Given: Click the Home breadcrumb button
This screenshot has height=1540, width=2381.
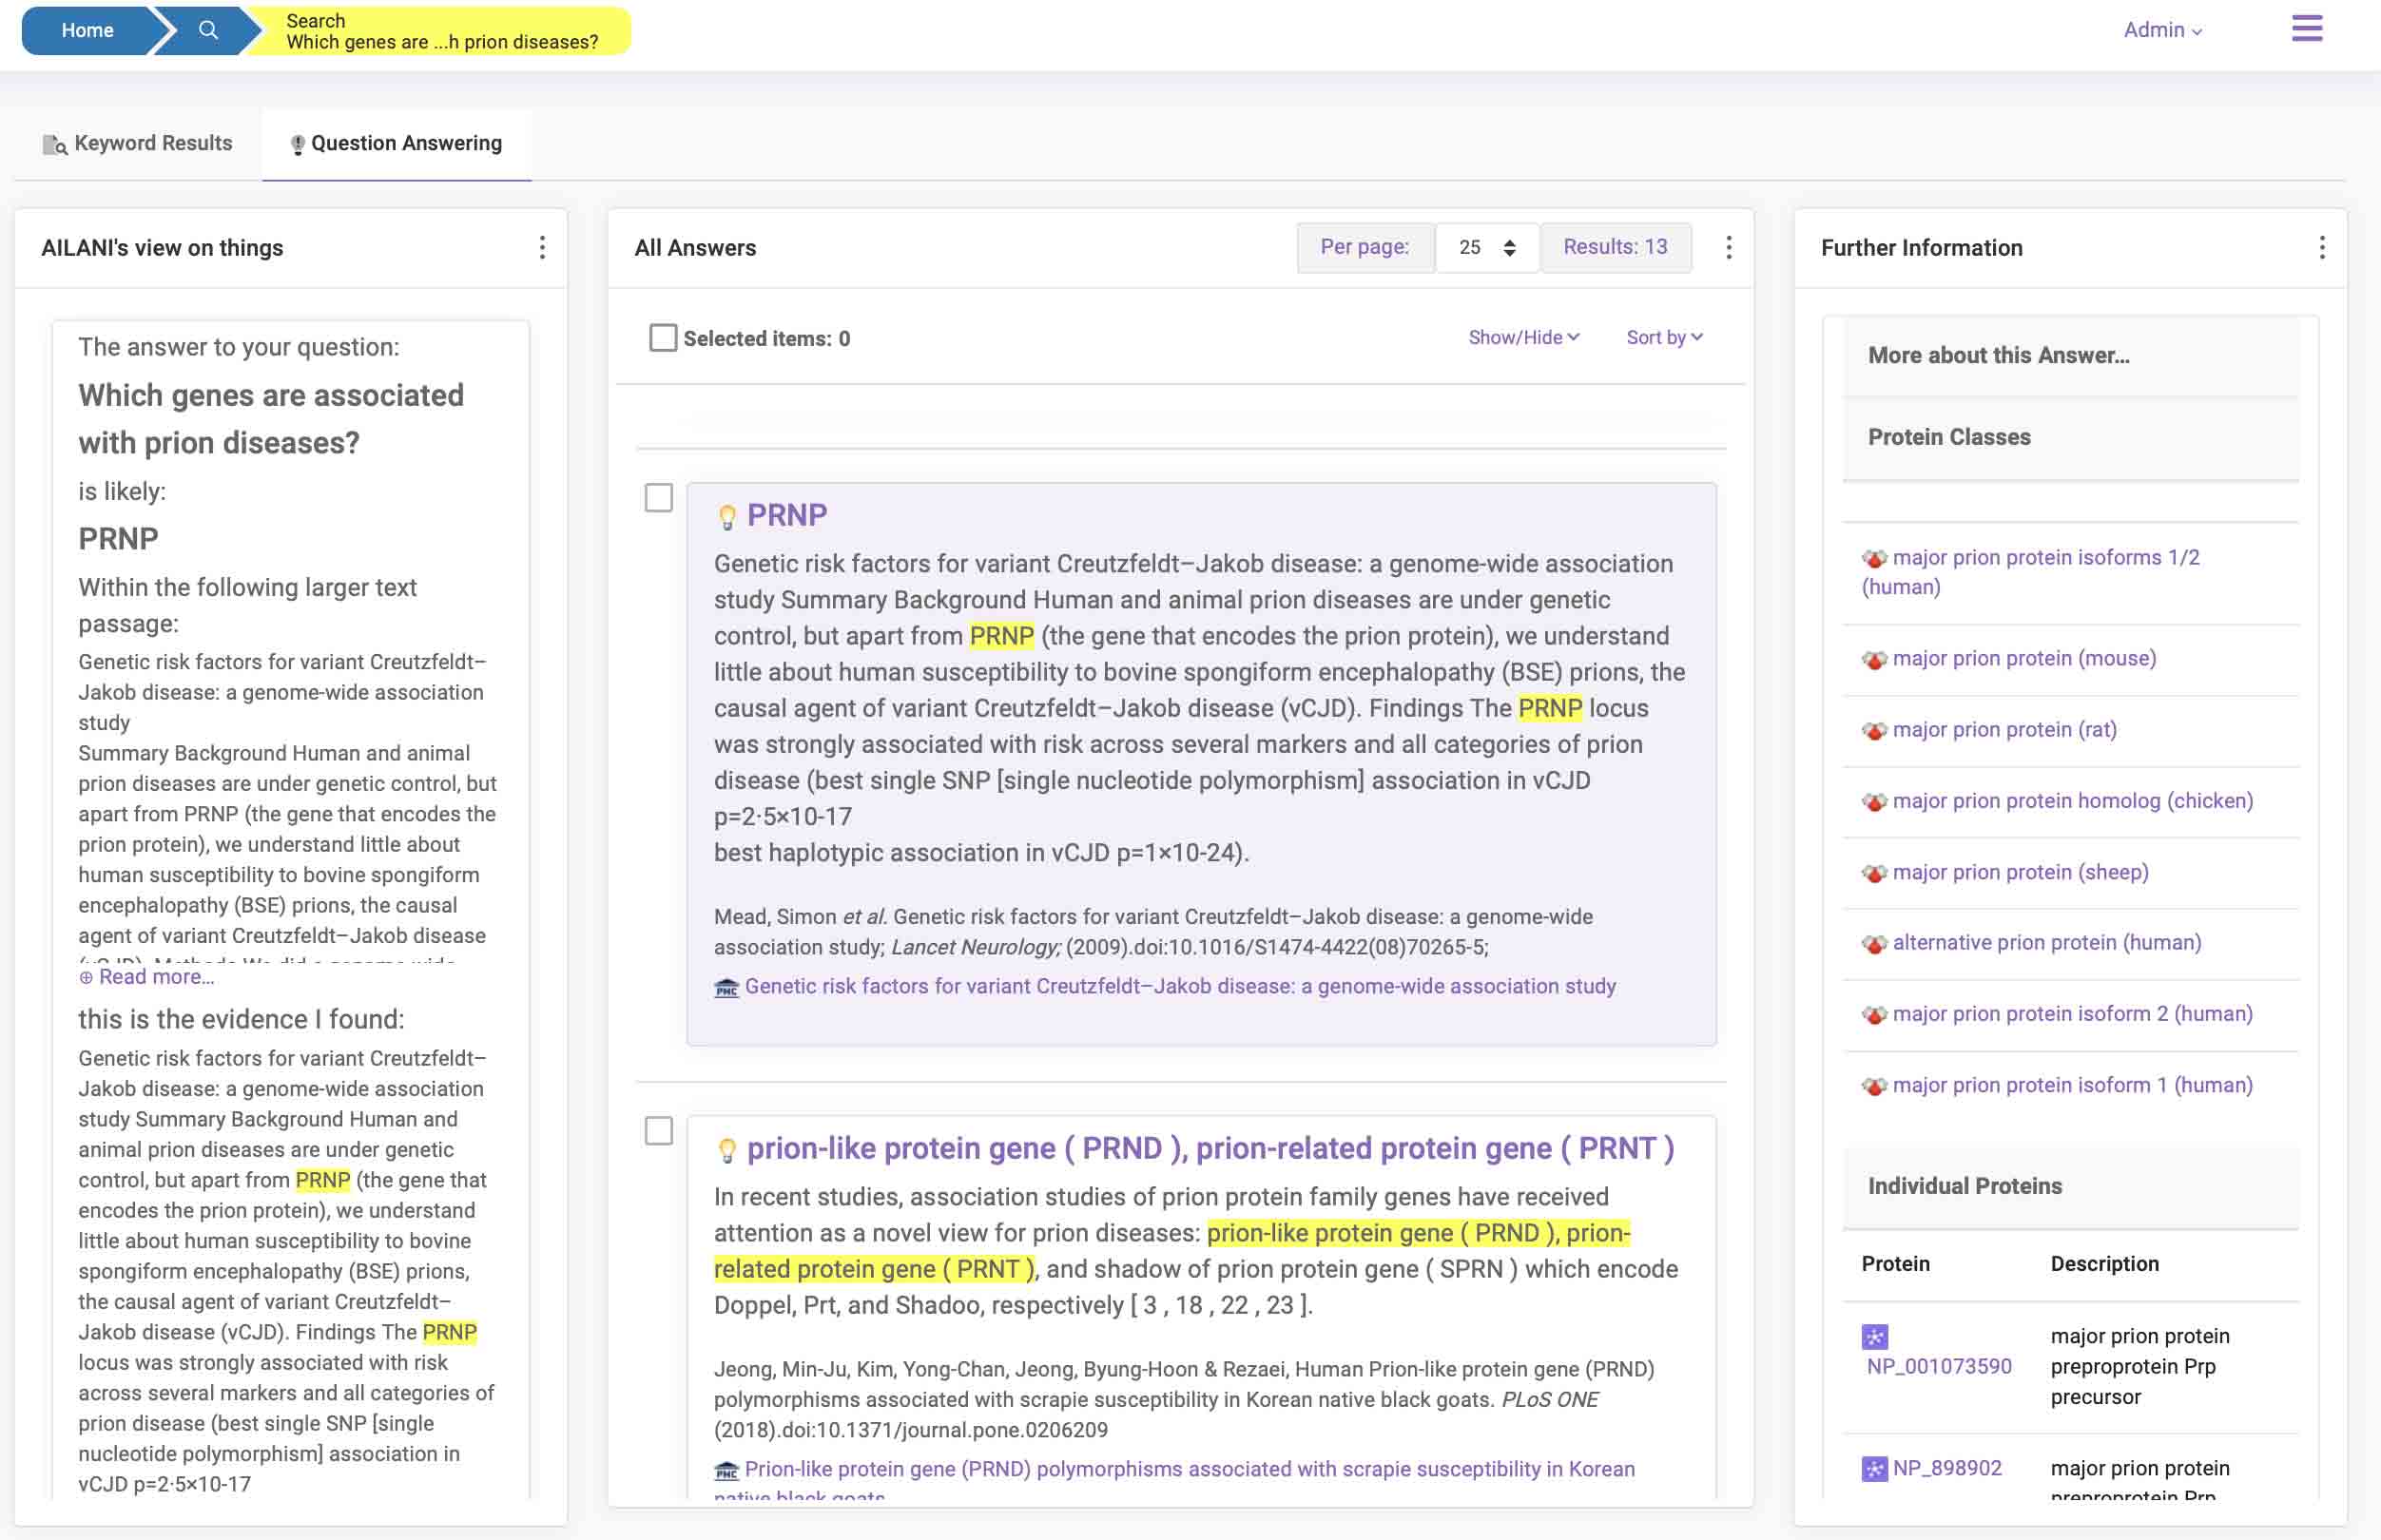Looking at the screenshot, I should click(87, 30).
